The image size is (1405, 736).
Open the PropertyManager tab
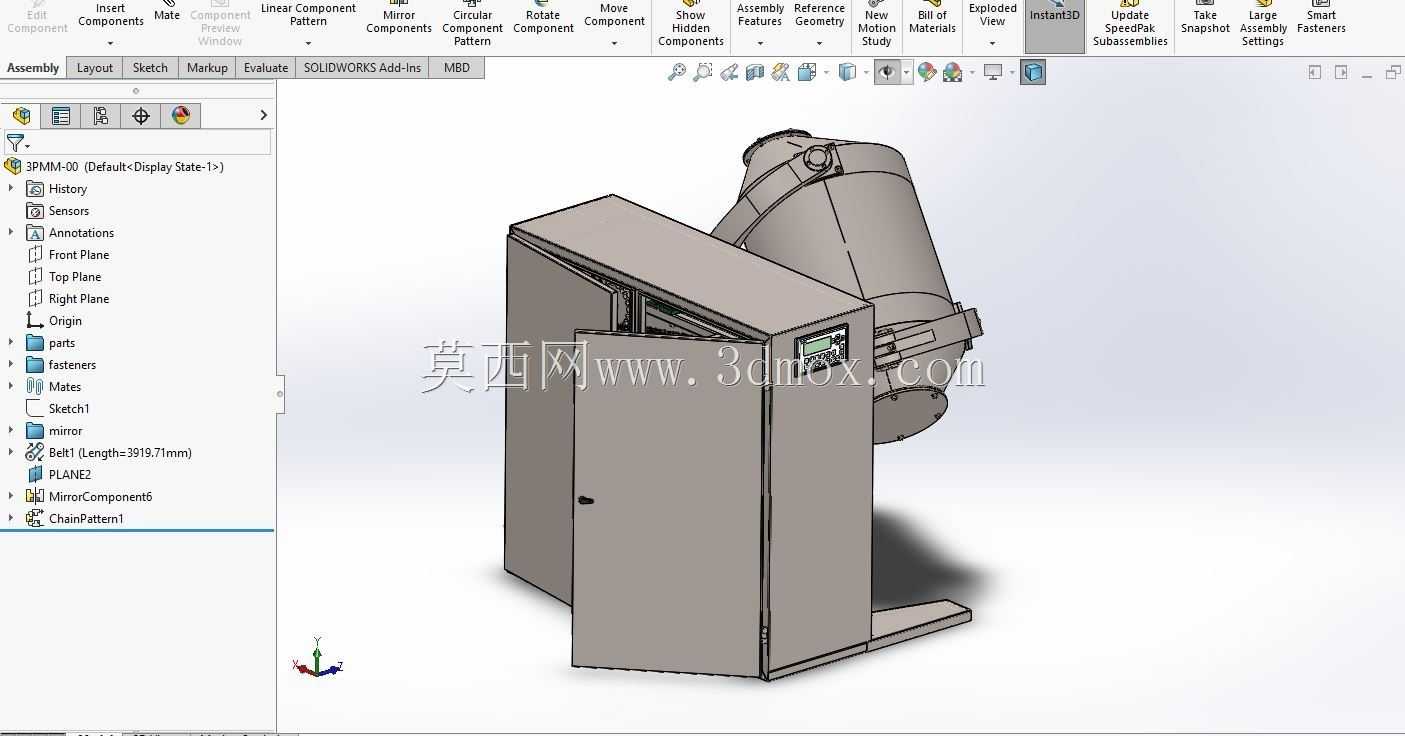tap(61, 116)
